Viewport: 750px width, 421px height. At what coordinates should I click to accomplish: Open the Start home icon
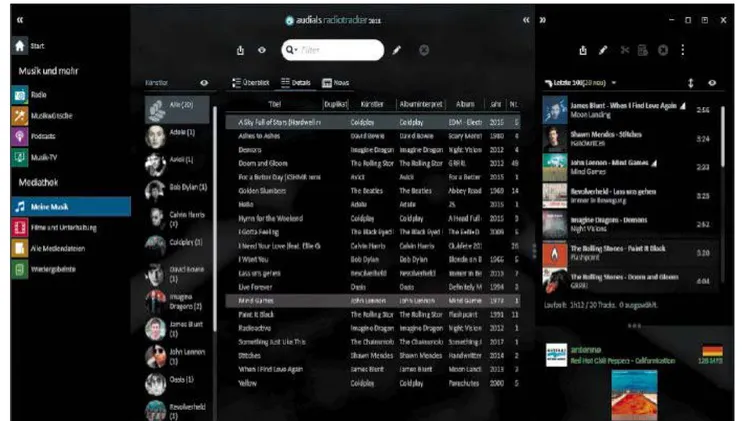tap(20, 46)
